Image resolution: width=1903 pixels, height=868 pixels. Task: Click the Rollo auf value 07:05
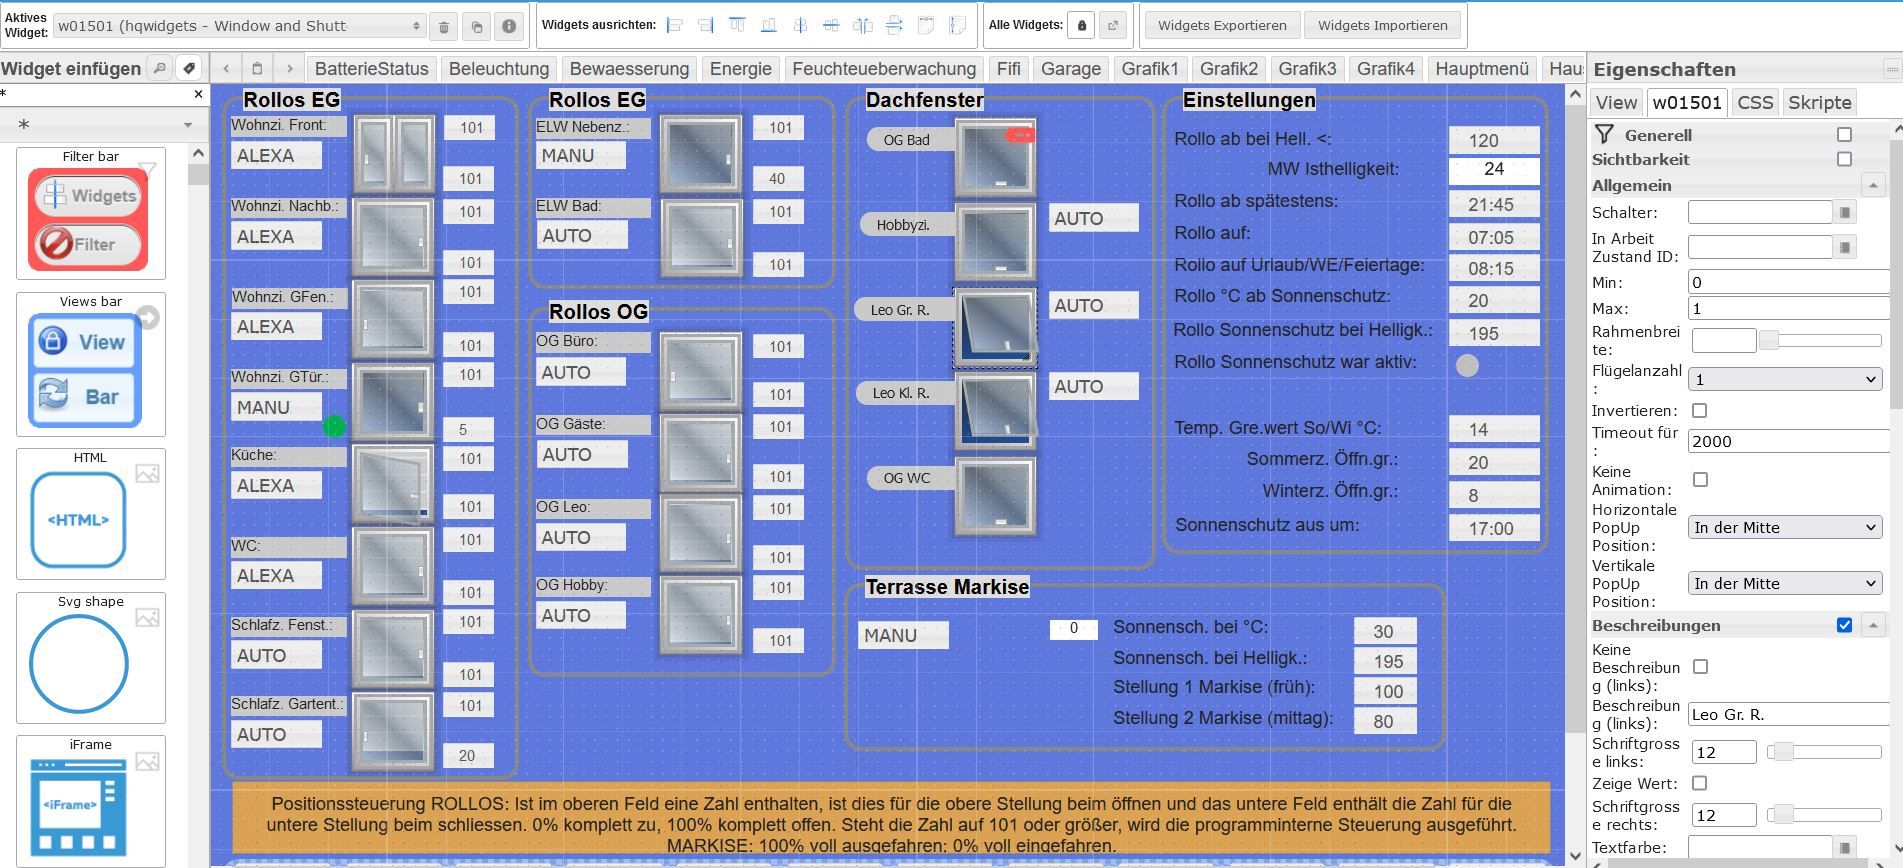(1493, 237)
